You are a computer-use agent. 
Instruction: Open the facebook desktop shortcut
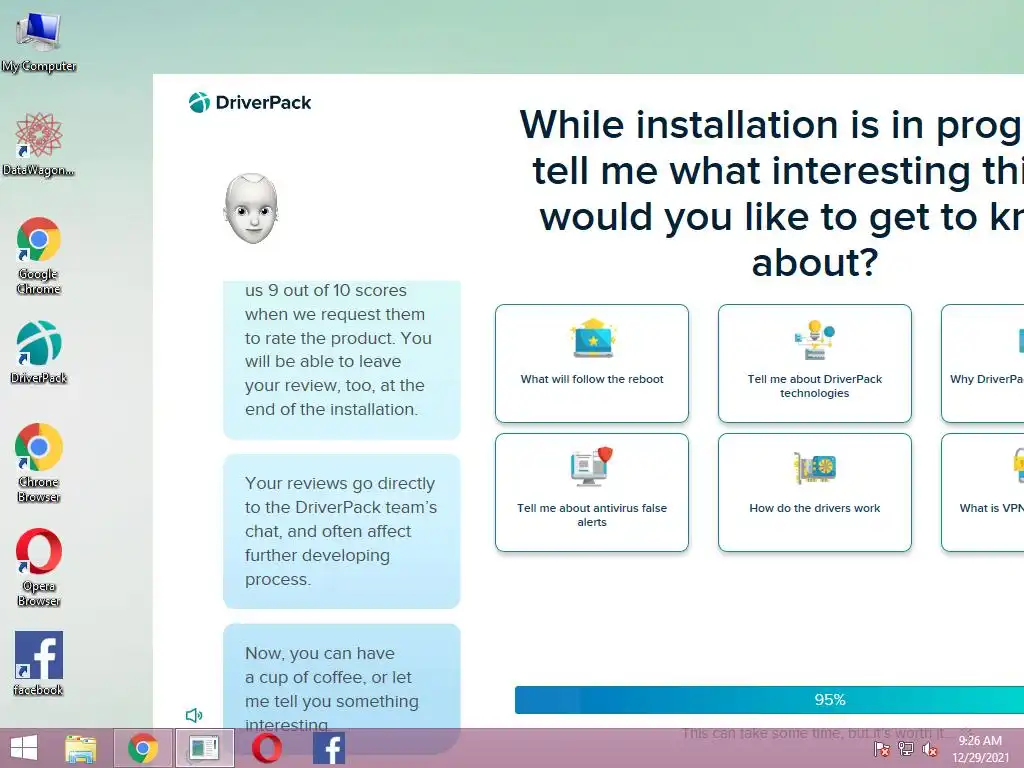click(x=39, y=664)
